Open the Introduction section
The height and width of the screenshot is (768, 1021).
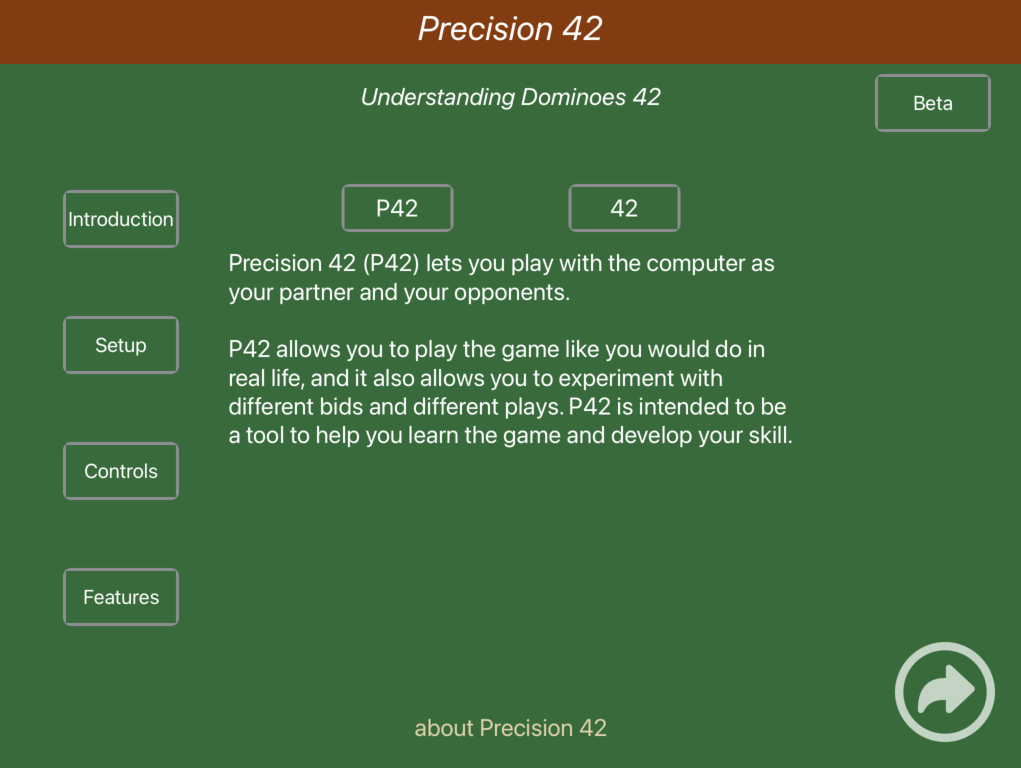121,219
